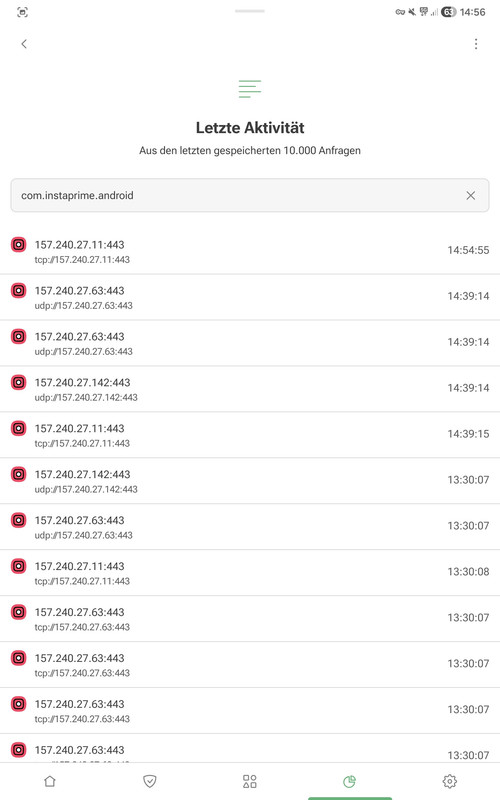
Task: Clear the com.instaprime.android search filter
Action: [x=470, y=195]
